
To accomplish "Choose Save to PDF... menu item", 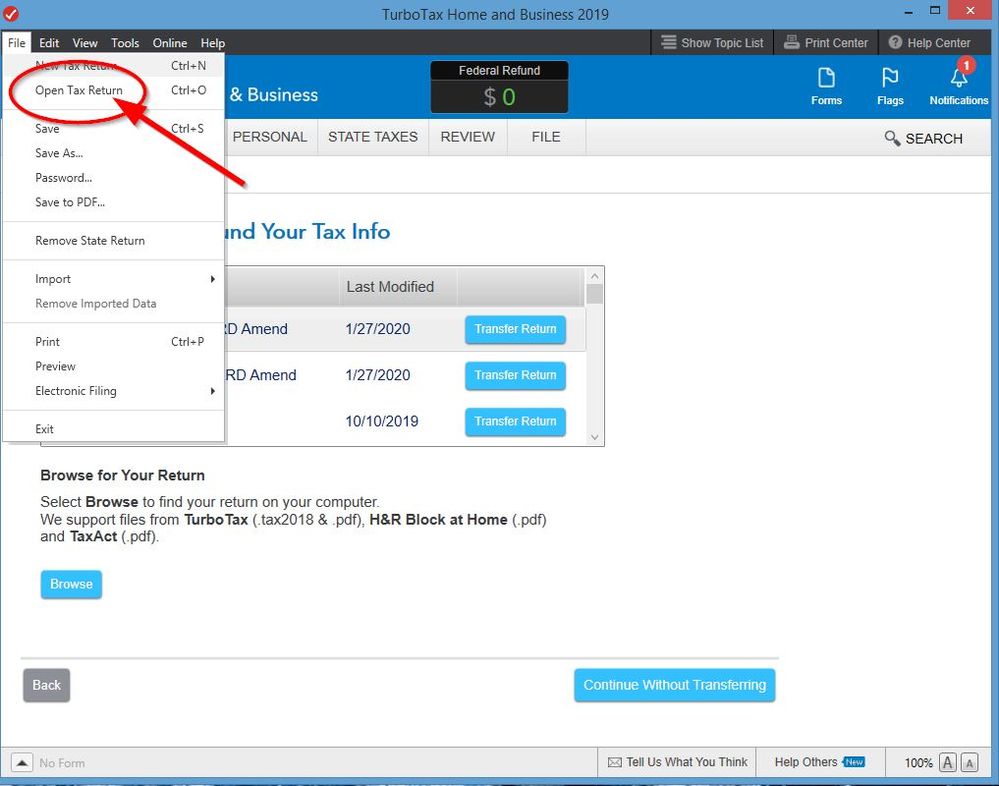I will [113, 202].
